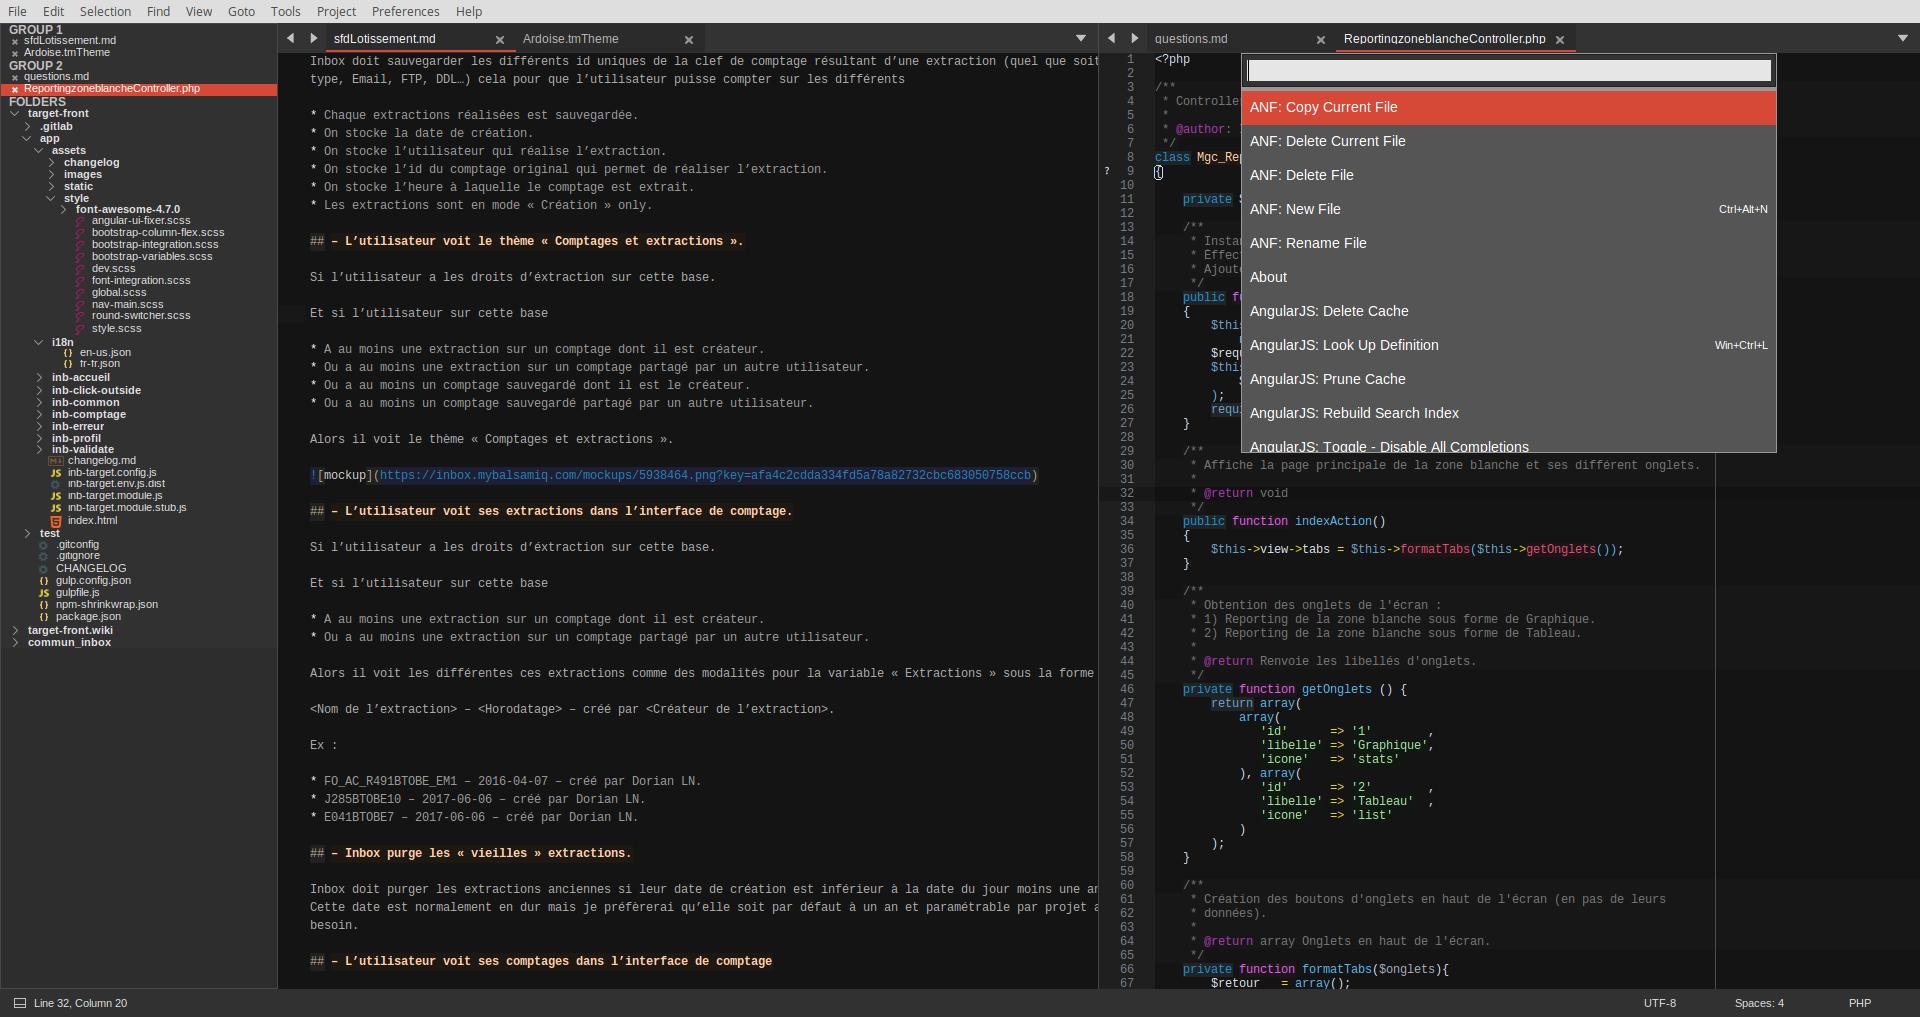Click the index.html file icon in the sidebar
This screenshot has height=1017, width=1920.
(56, 521)
